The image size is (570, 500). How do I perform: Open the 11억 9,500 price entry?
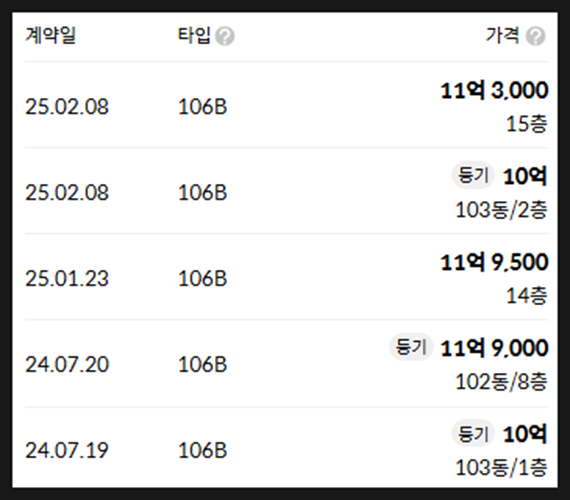(494, 262)
